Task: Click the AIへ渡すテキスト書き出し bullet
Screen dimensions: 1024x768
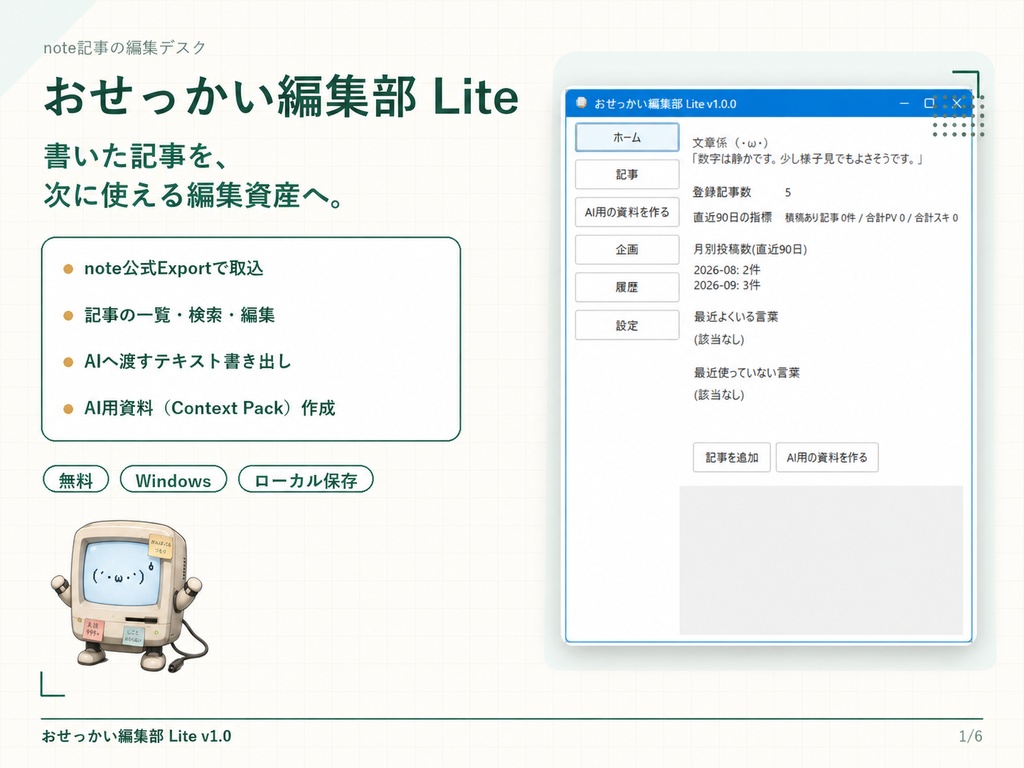Action: 187,361
